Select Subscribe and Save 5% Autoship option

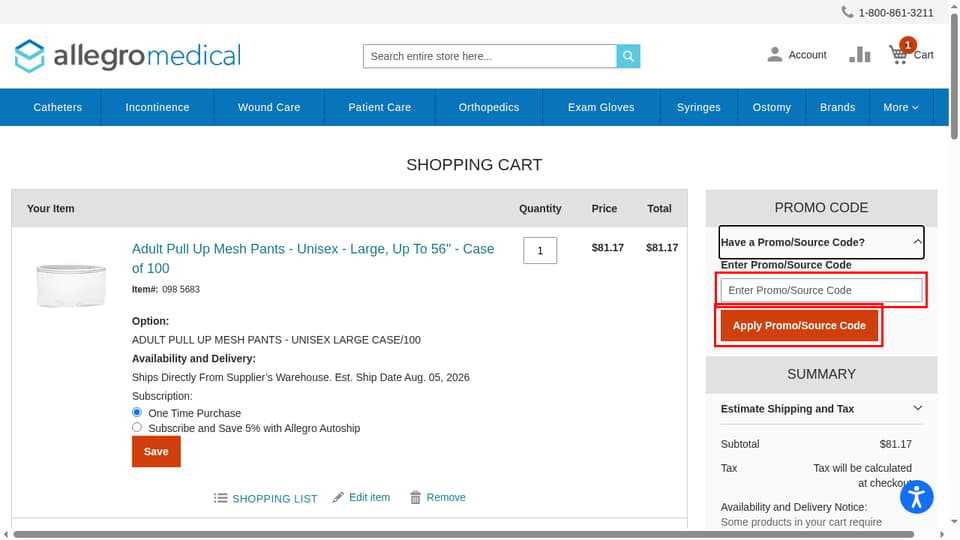click(137, 427)
